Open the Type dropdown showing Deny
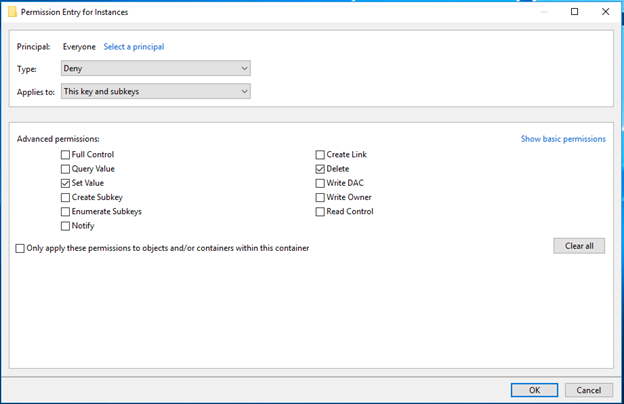 (156, 68)
